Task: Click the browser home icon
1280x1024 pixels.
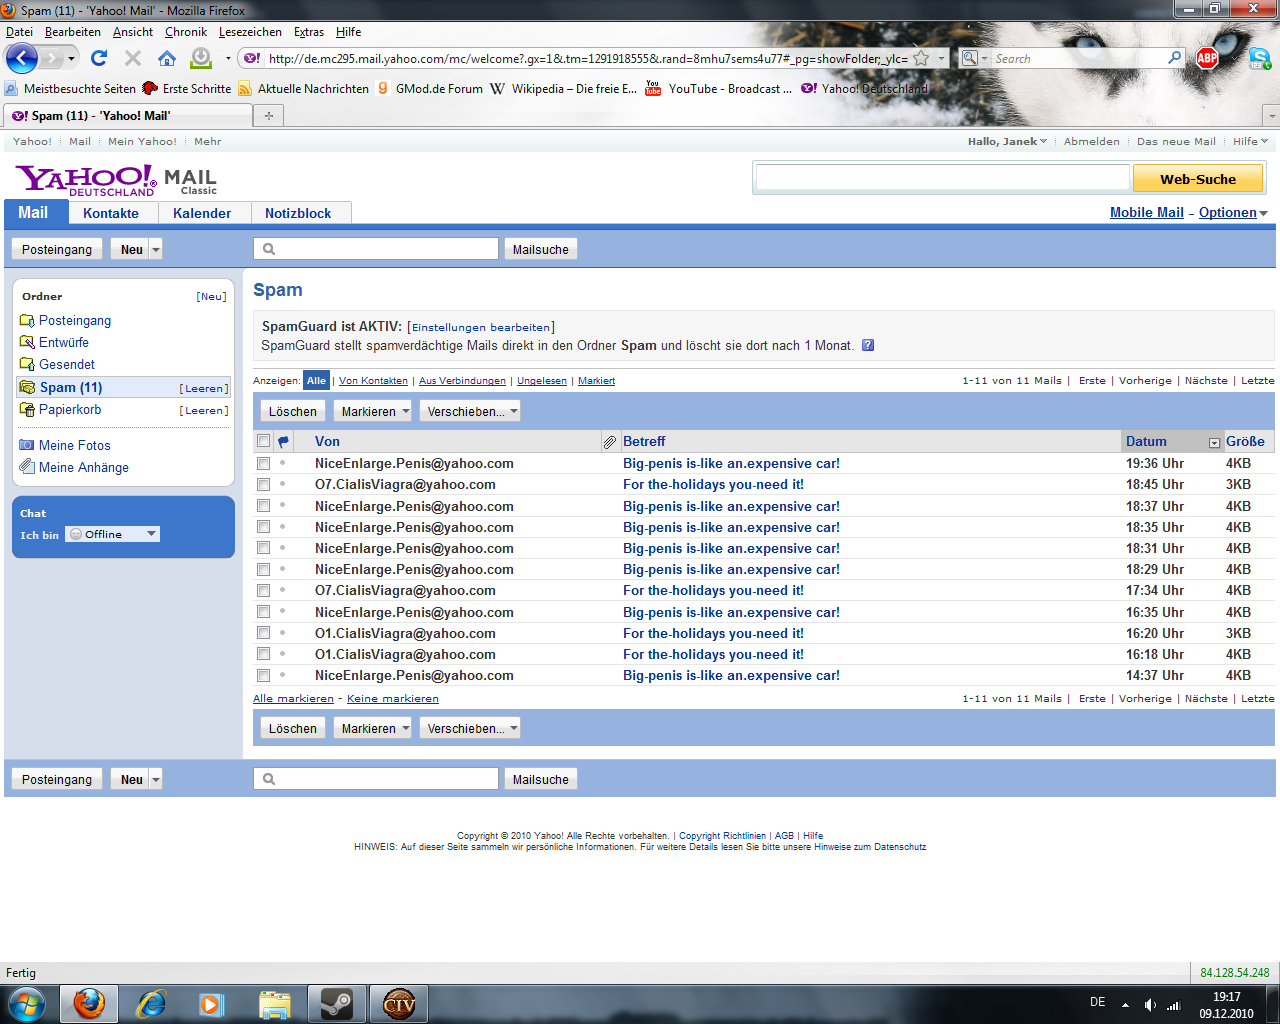Action: click(x=167, y=58)
